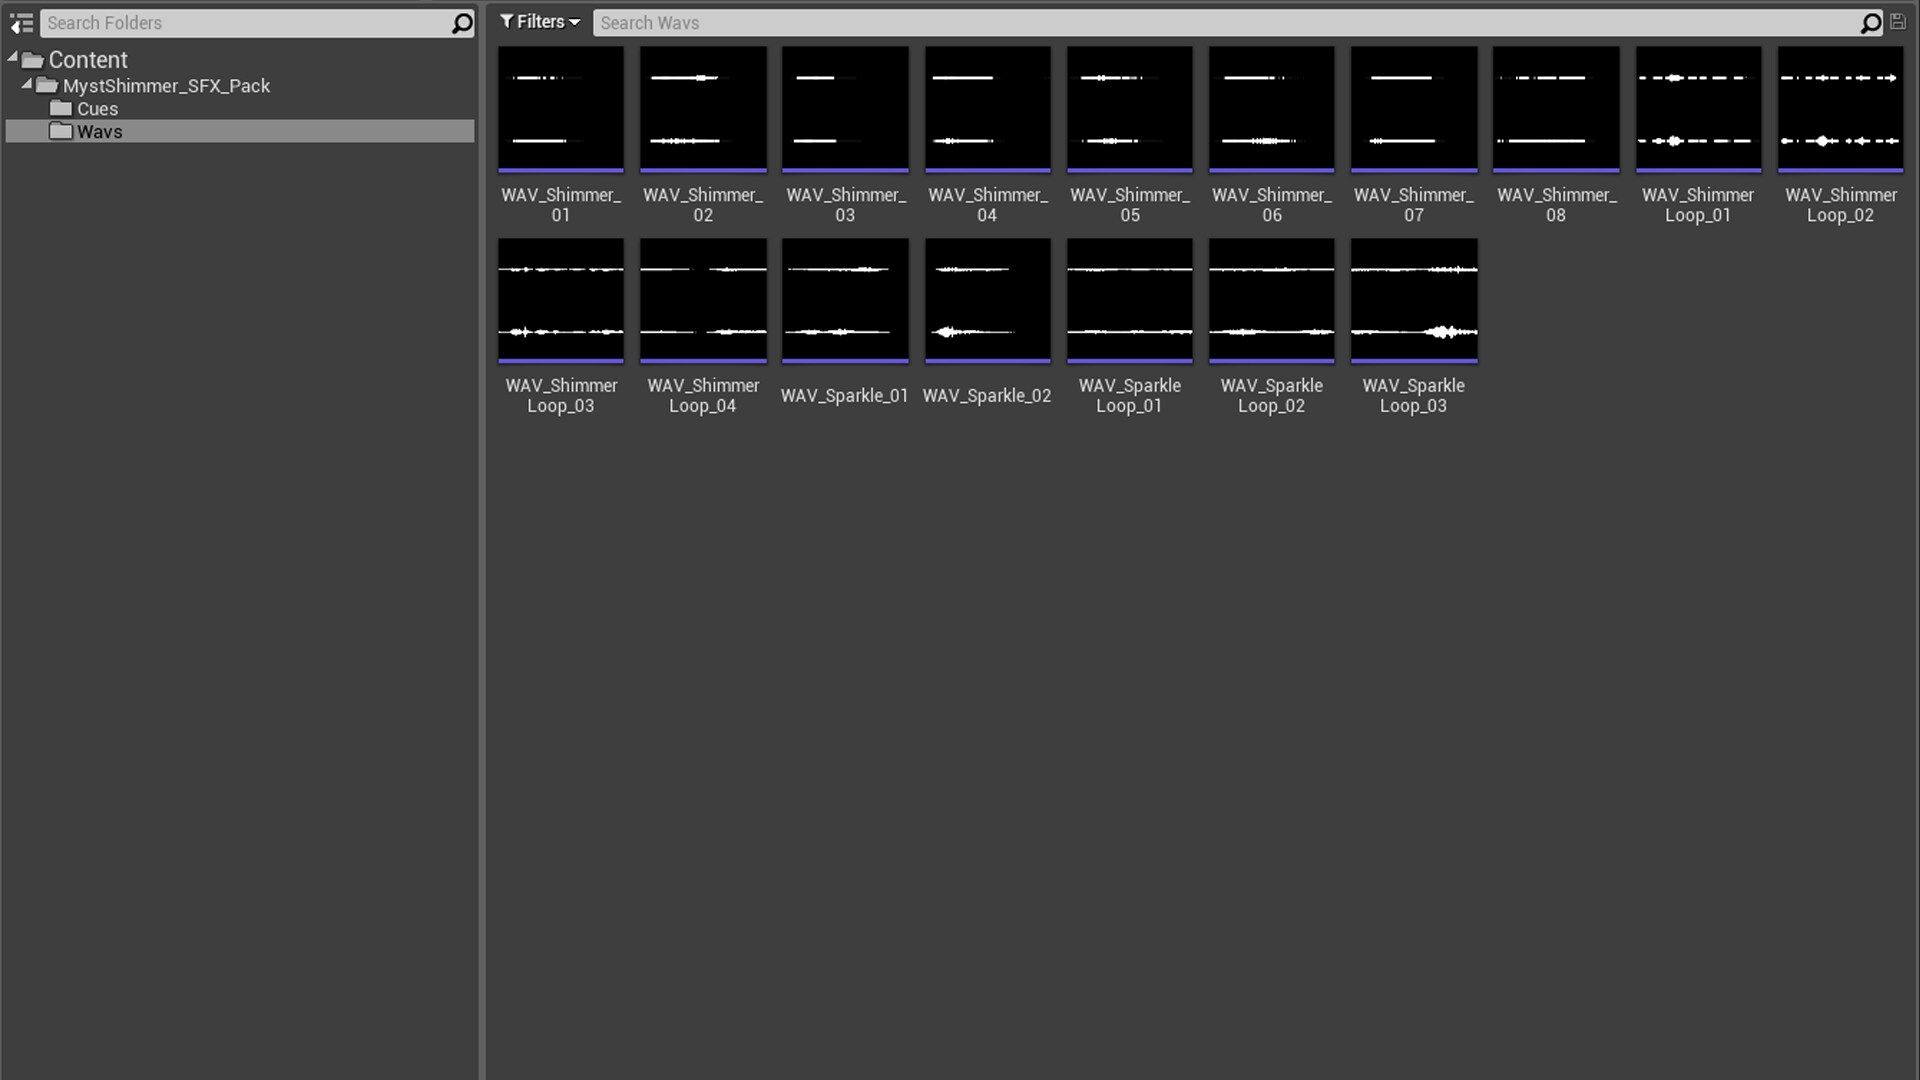Image resolution: width=1920 pixels, height=1080 pixels.
Task: Focus the Search Wavs field
Action: (1225, 23)
